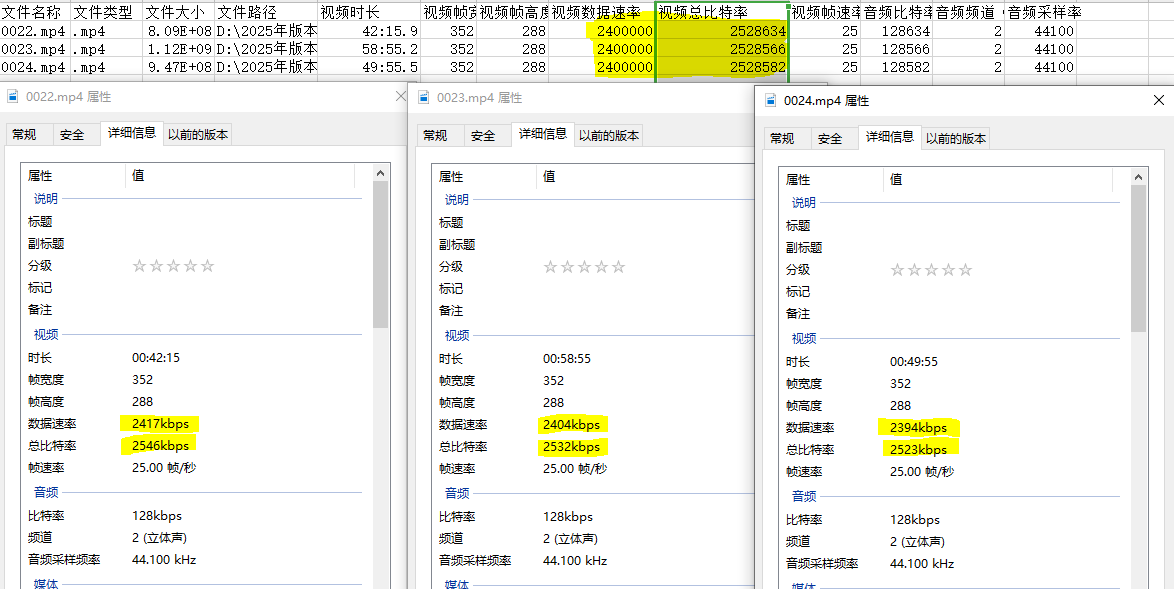The width and height of the screenshot is (1174, 589).
Task: Select spreadsheet cell 0022.mp4 file name
Action: [x=36, y=31]
